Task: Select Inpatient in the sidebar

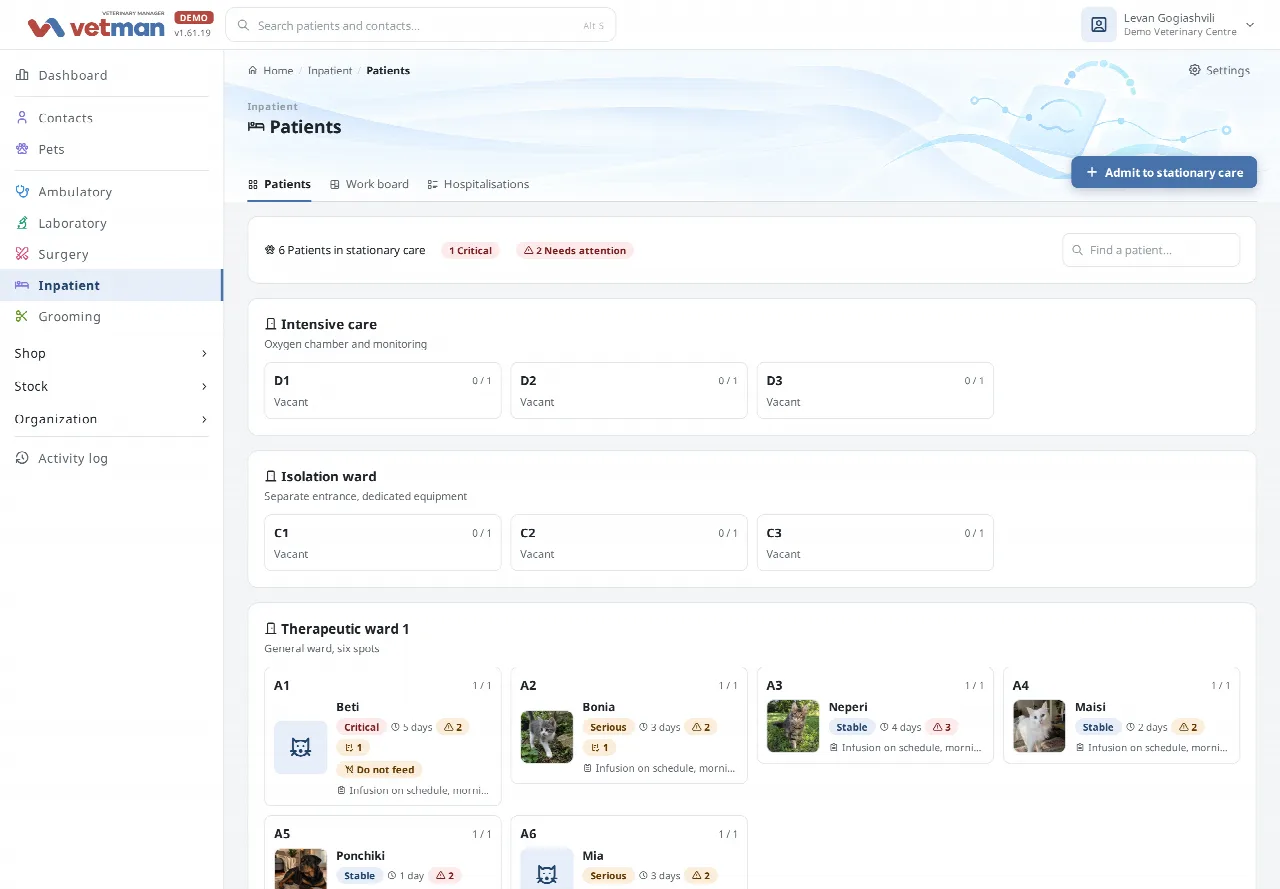Action: click(x=111, y=285)
